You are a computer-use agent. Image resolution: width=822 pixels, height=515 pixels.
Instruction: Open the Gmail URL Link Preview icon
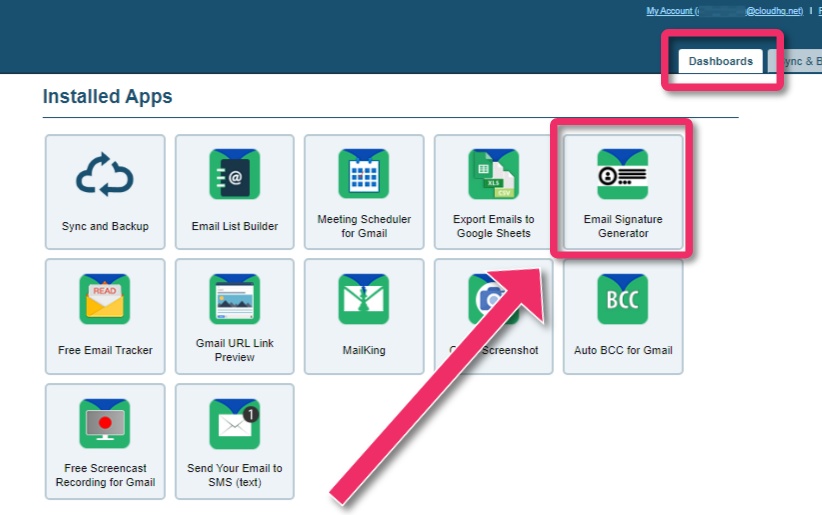click(x=234, y=299)
